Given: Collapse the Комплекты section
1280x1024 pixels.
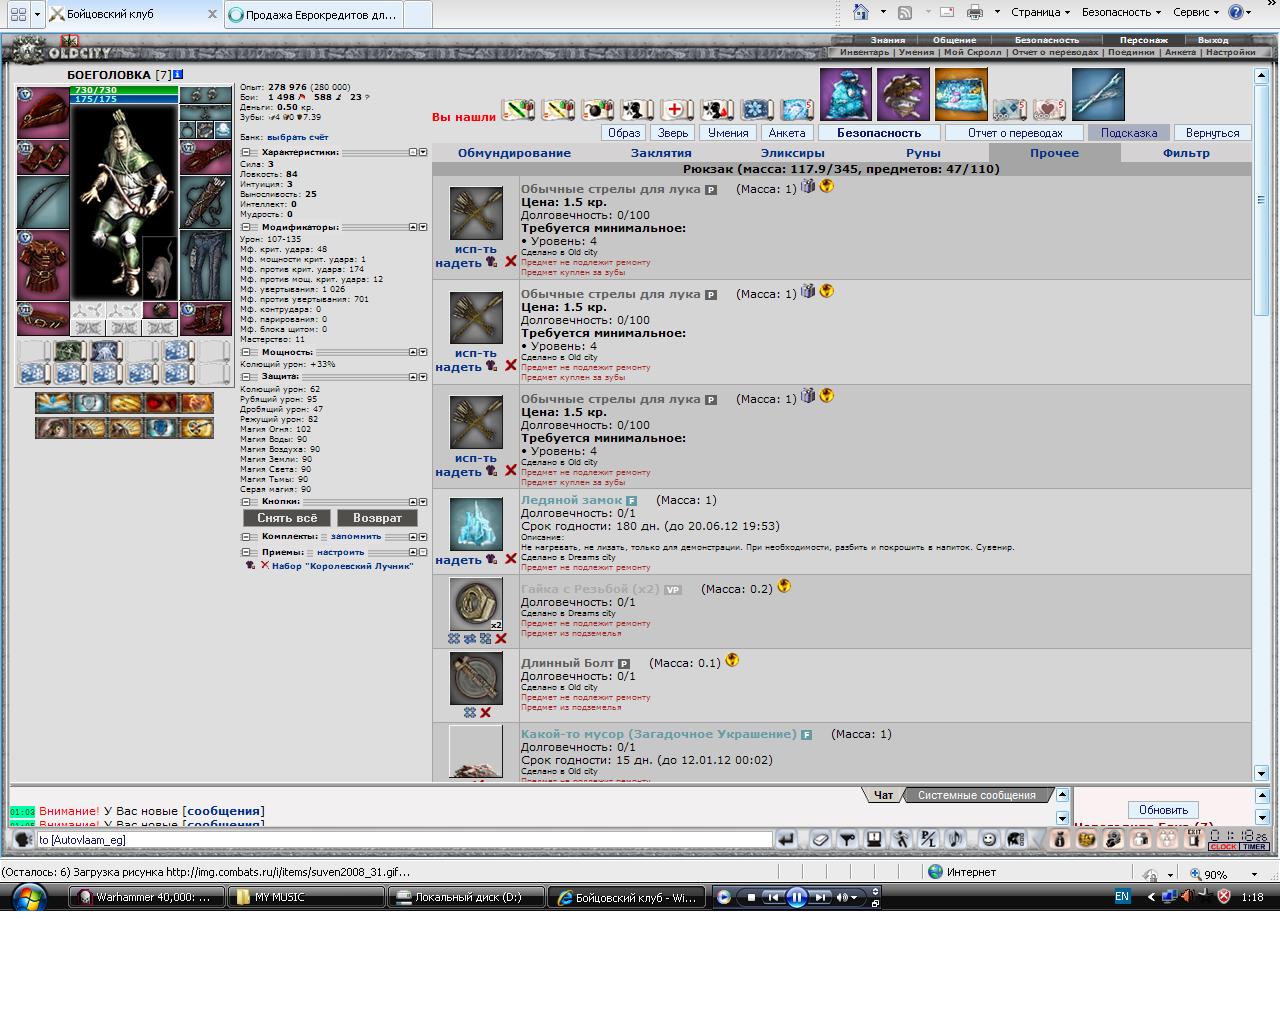Looking at the screenshot, I should (246, 537).
